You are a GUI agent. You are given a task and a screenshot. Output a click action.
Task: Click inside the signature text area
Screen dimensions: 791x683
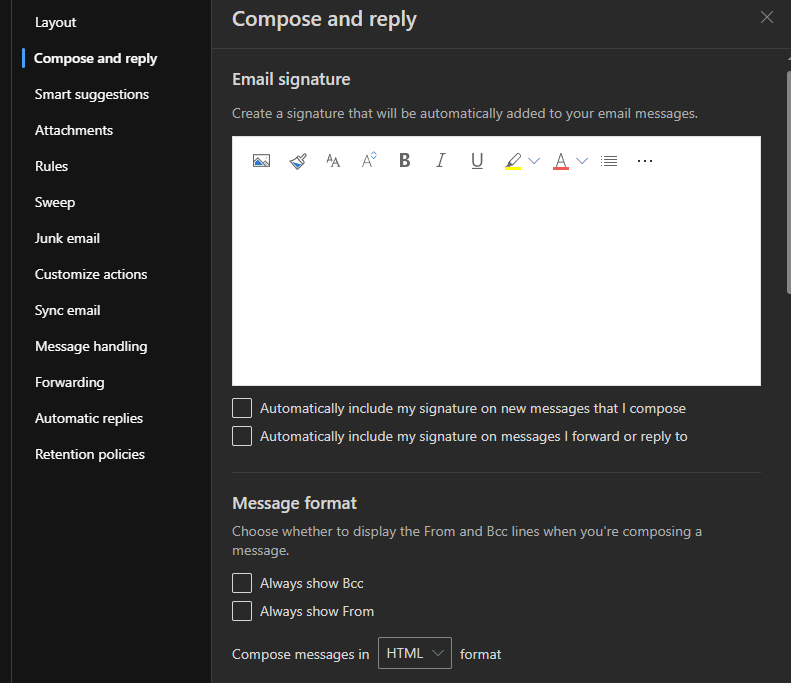pos(496,282)
